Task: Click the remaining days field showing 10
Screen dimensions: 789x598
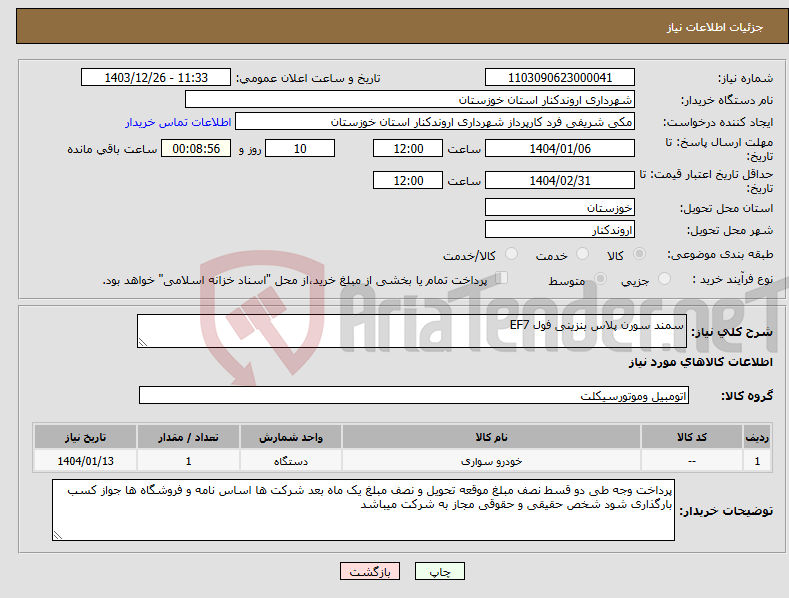Action: click(300, 148)
